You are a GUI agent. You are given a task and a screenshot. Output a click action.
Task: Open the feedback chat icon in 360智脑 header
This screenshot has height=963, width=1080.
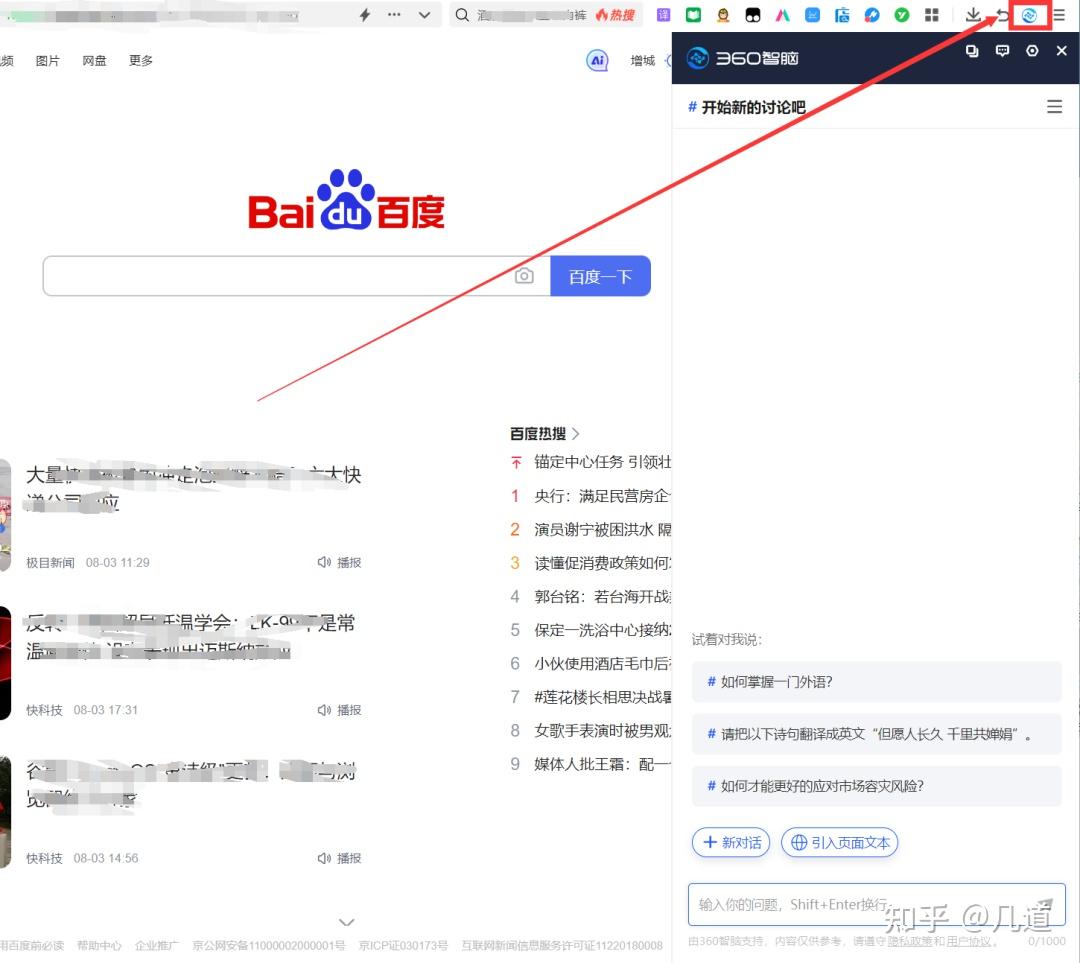pos(1002,51)
